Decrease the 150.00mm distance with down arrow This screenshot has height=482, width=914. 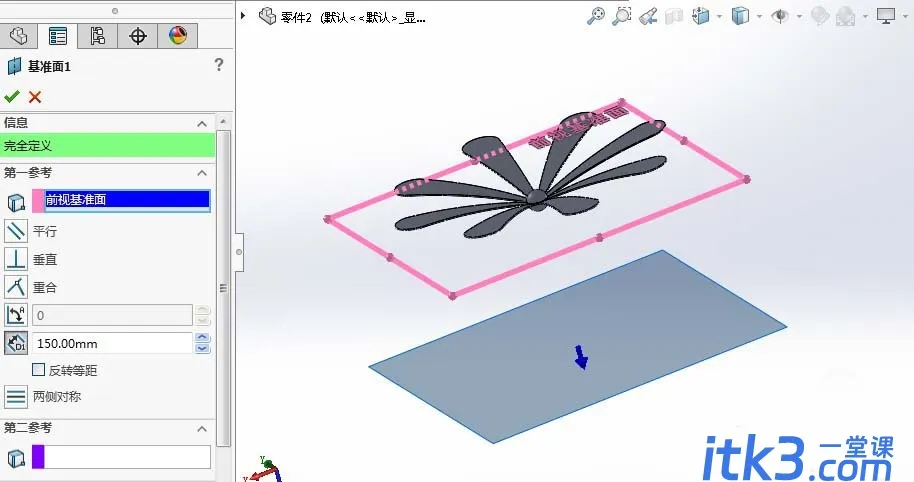click(202, 349)
